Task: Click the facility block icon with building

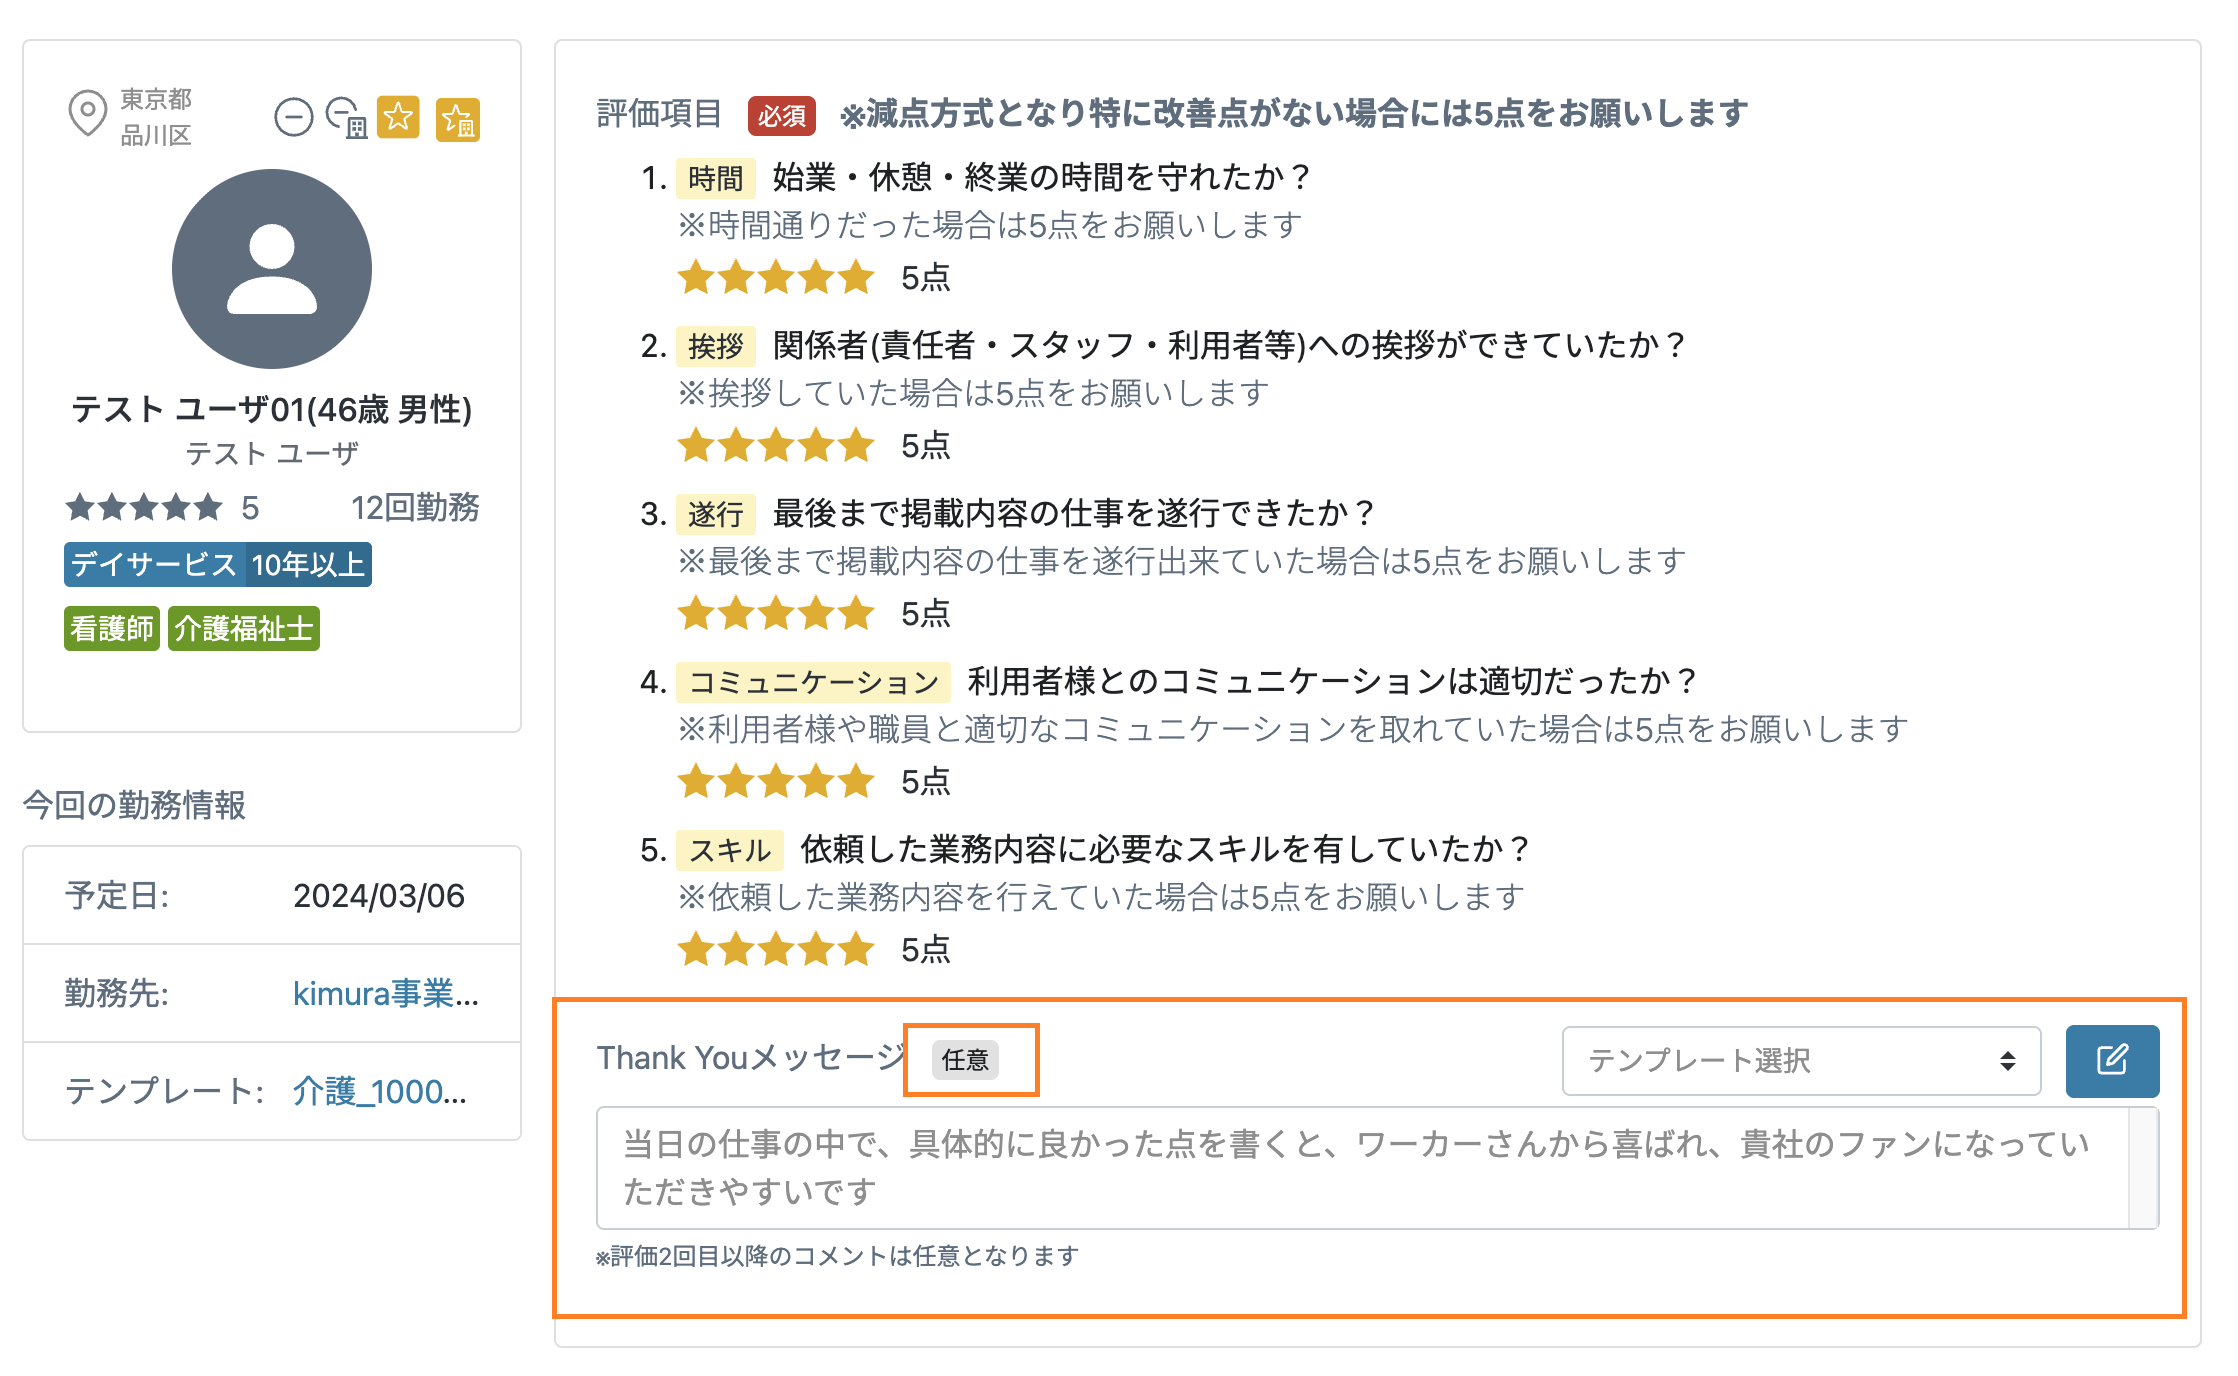Action: (x=347, y=118)
